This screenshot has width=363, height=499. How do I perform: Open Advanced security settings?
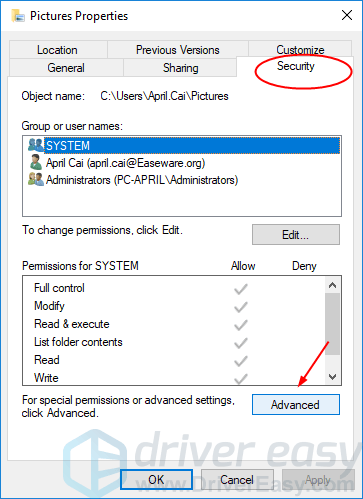(x=296, y=405)
